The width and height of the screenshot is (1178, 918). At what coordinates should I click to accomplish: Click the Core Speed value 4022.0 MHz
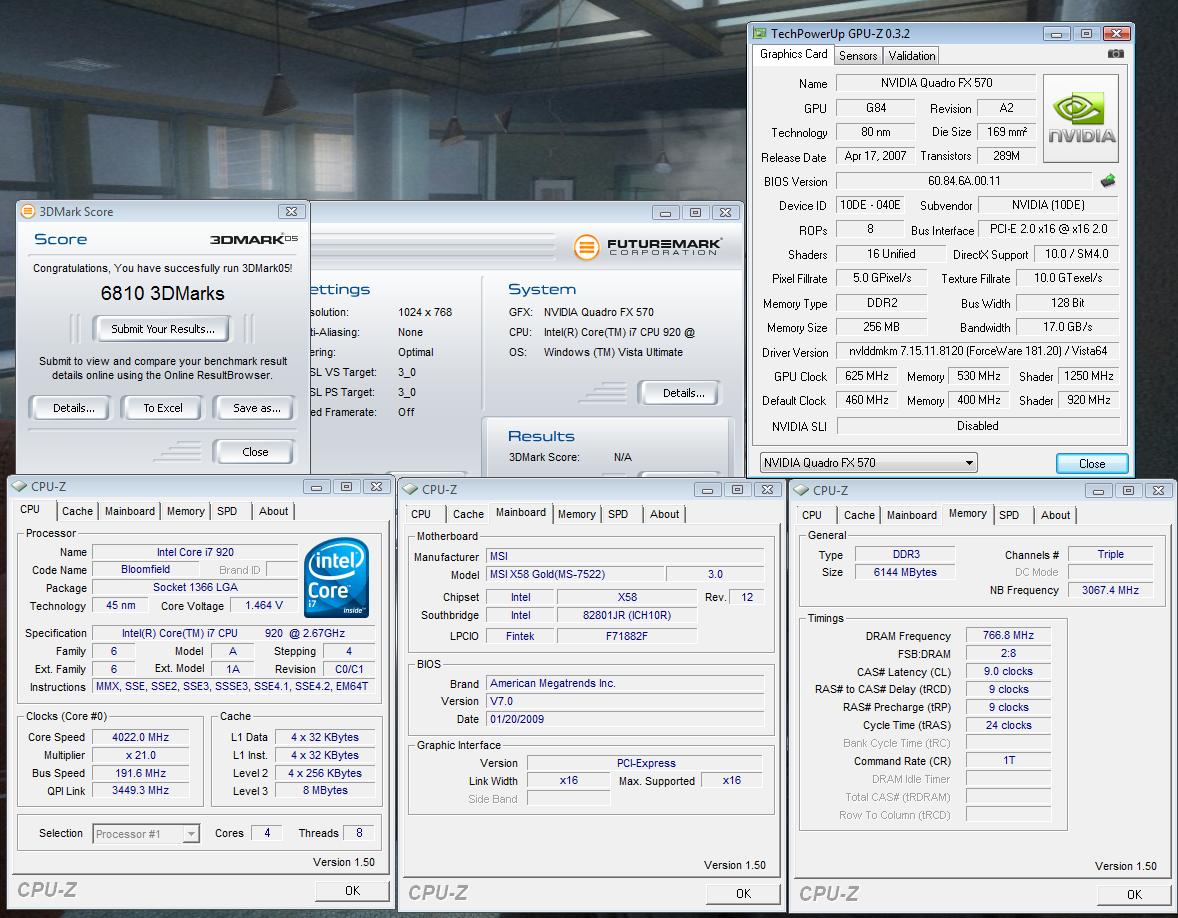coord(140,737)
